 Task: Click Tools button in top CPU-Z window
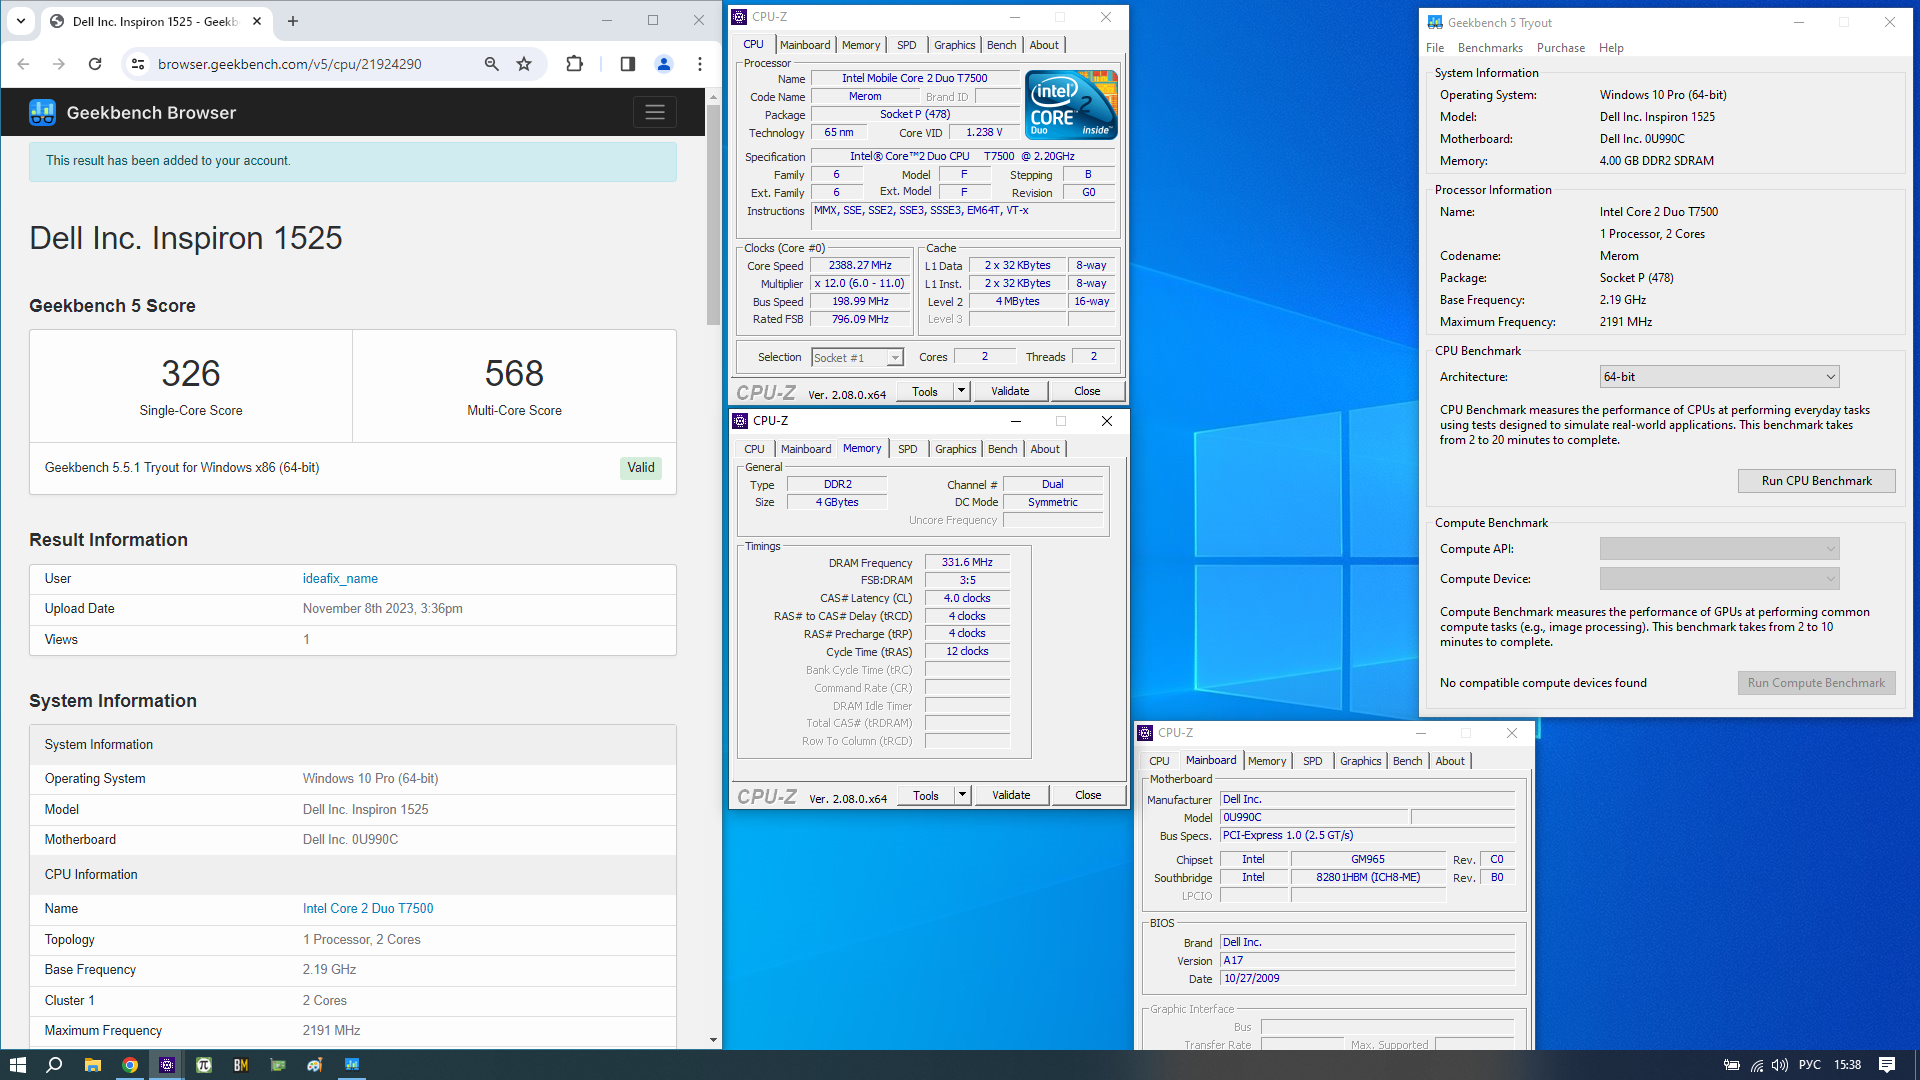point(925,391)
